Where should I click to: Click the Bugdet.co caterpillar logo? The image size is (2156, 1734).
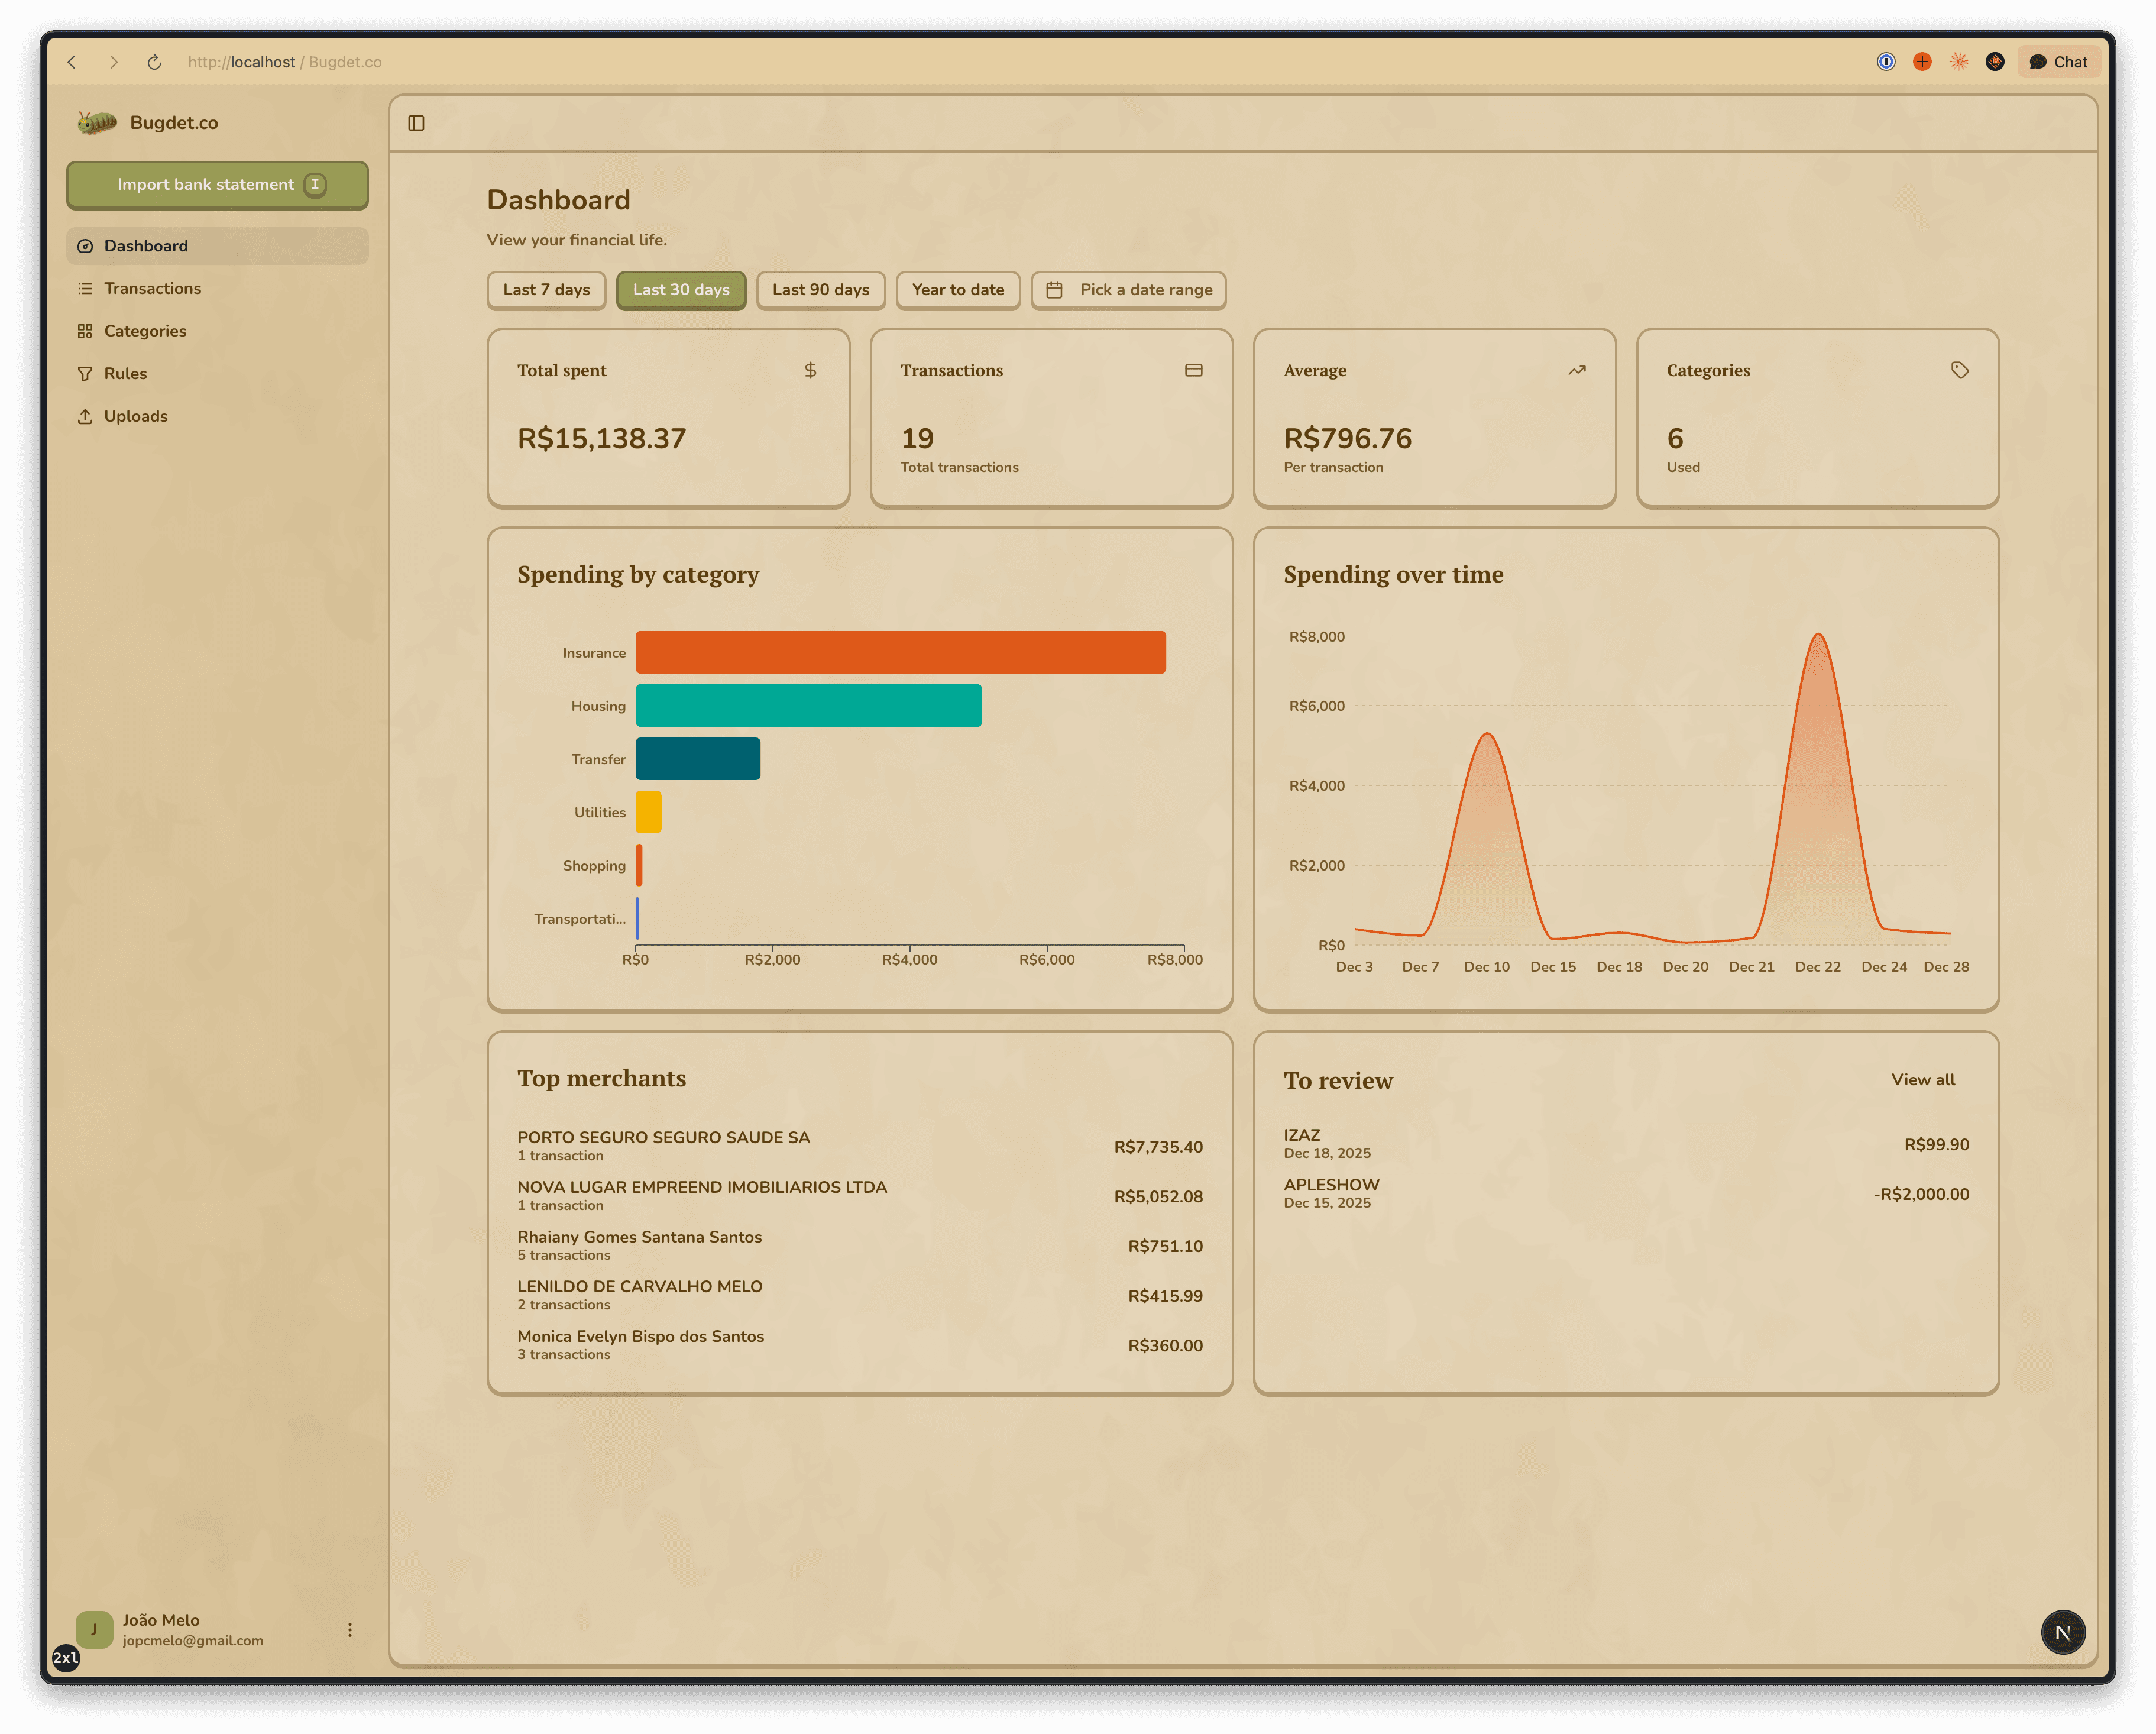point(97,121)
